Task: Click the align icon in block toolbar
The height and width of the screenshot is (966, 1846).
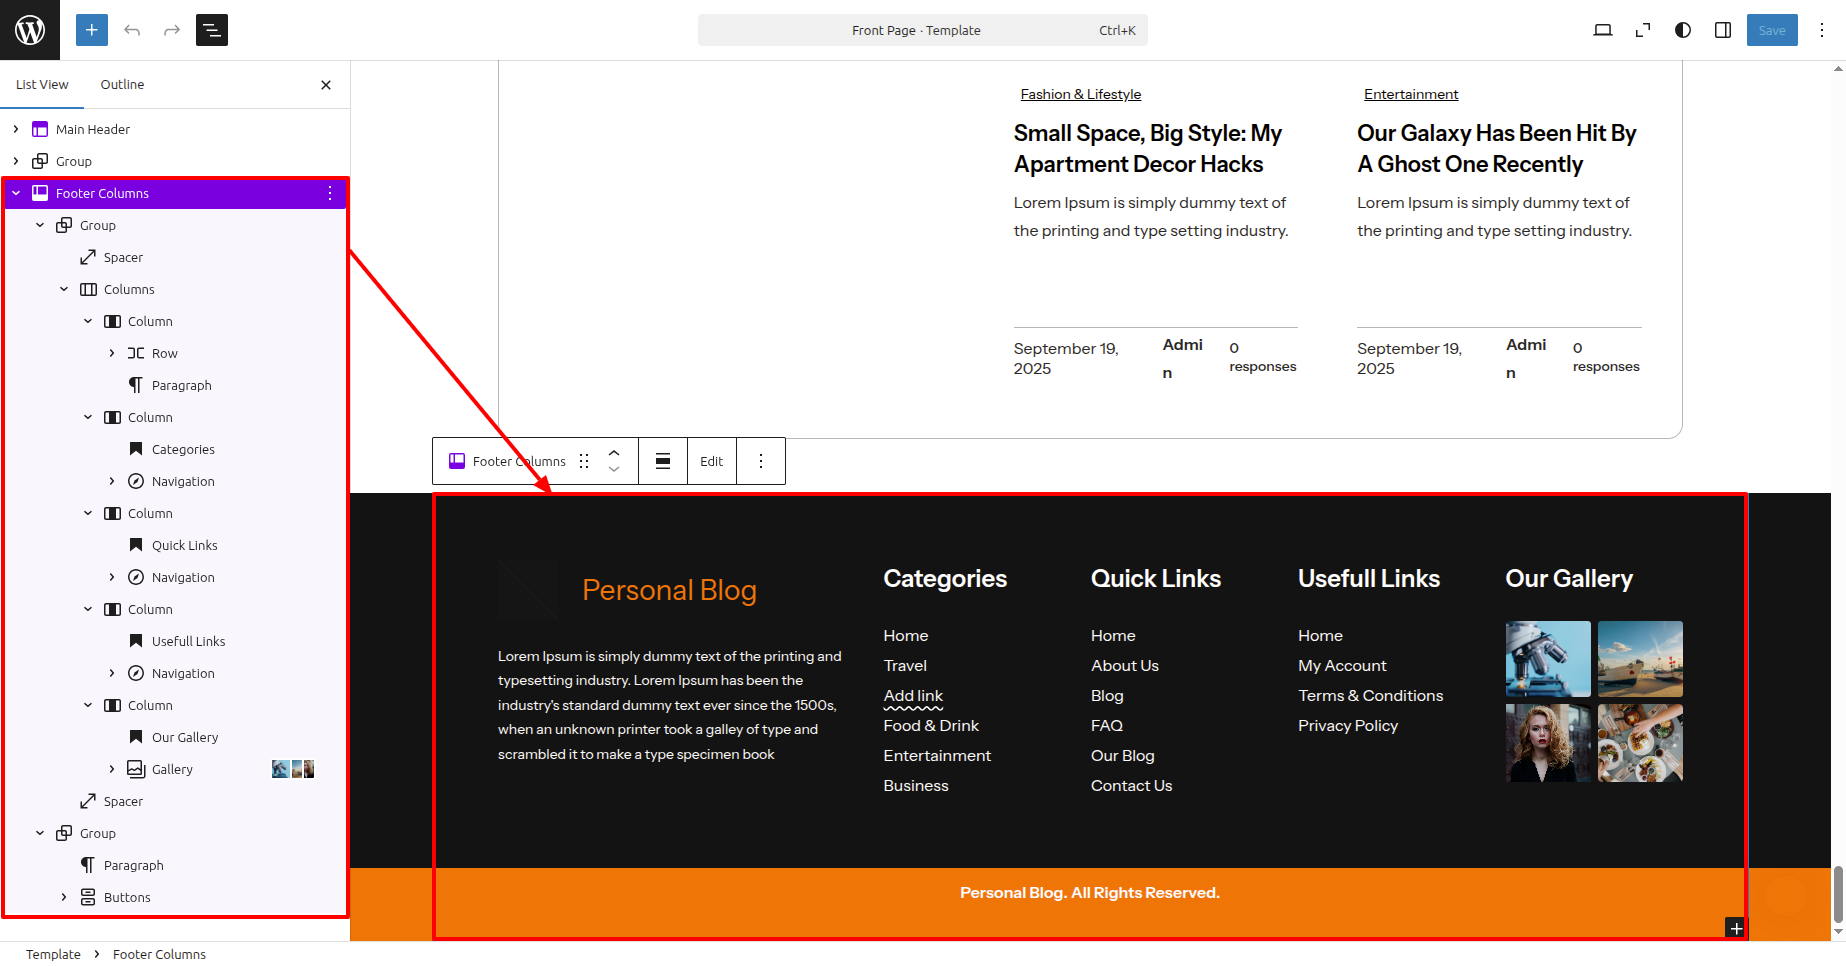Action: coord(663,461)
